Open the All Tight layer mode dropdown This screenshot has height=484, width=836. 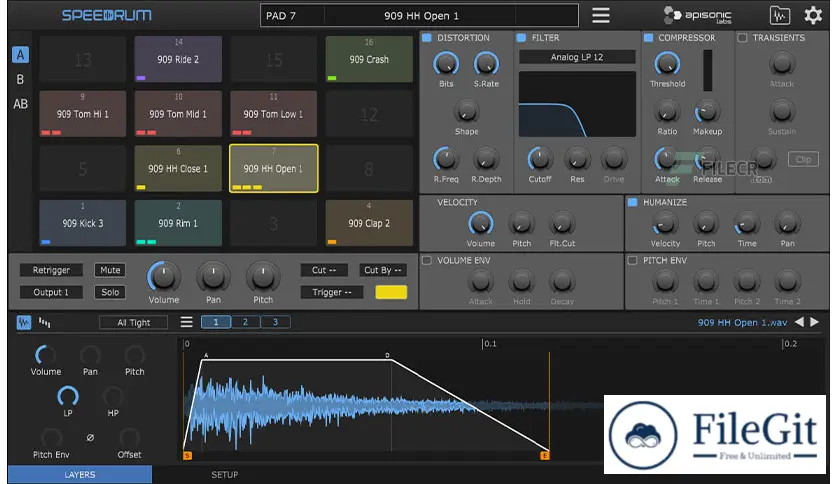[x=133, y=322]
